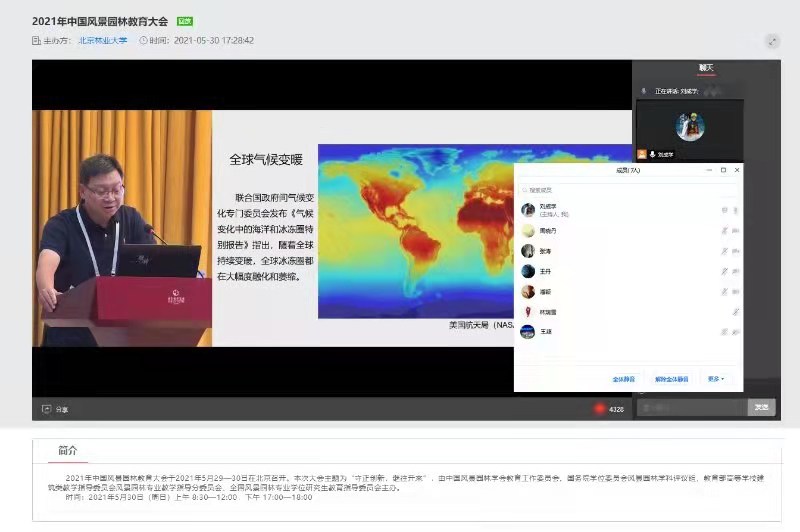Click the chat icon in host row
Viewport: 800px width, 532px height.
click(x=724, y=210)
